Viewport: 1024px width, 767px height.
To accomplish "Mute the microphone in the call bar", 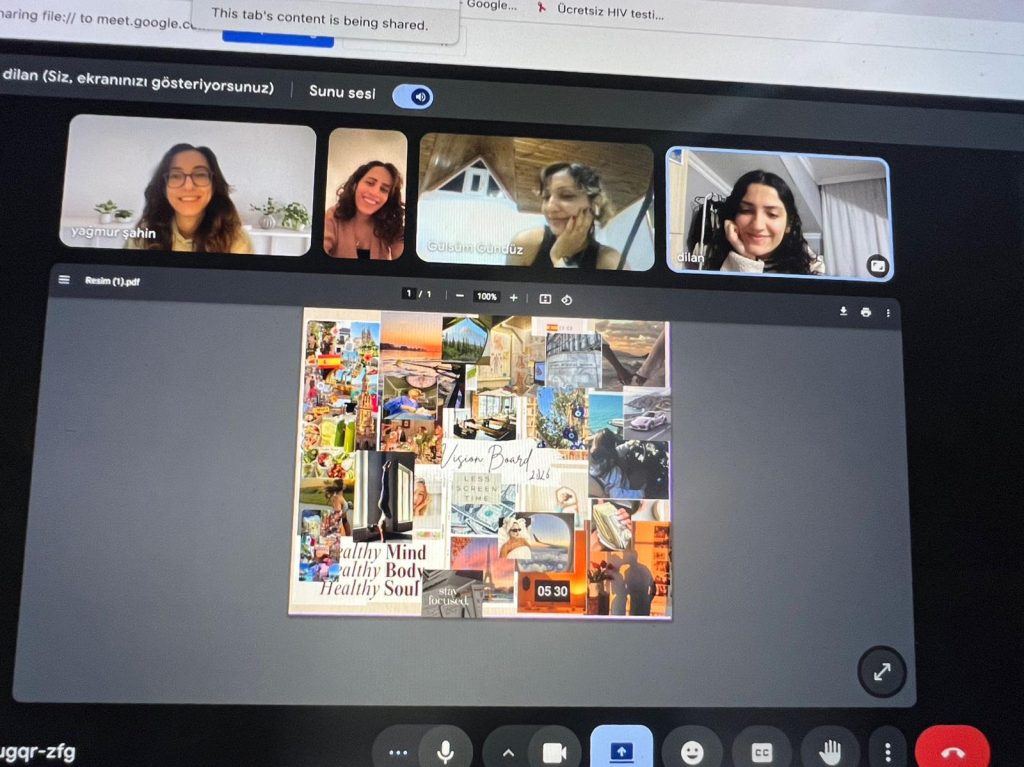I will [x=445, y=752].
